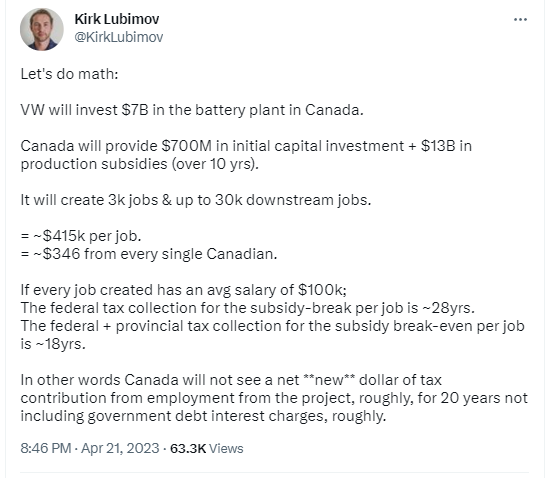
Task: Click the line about VW investing $7B
Action: pyautogui.click(x=192, y=110)
